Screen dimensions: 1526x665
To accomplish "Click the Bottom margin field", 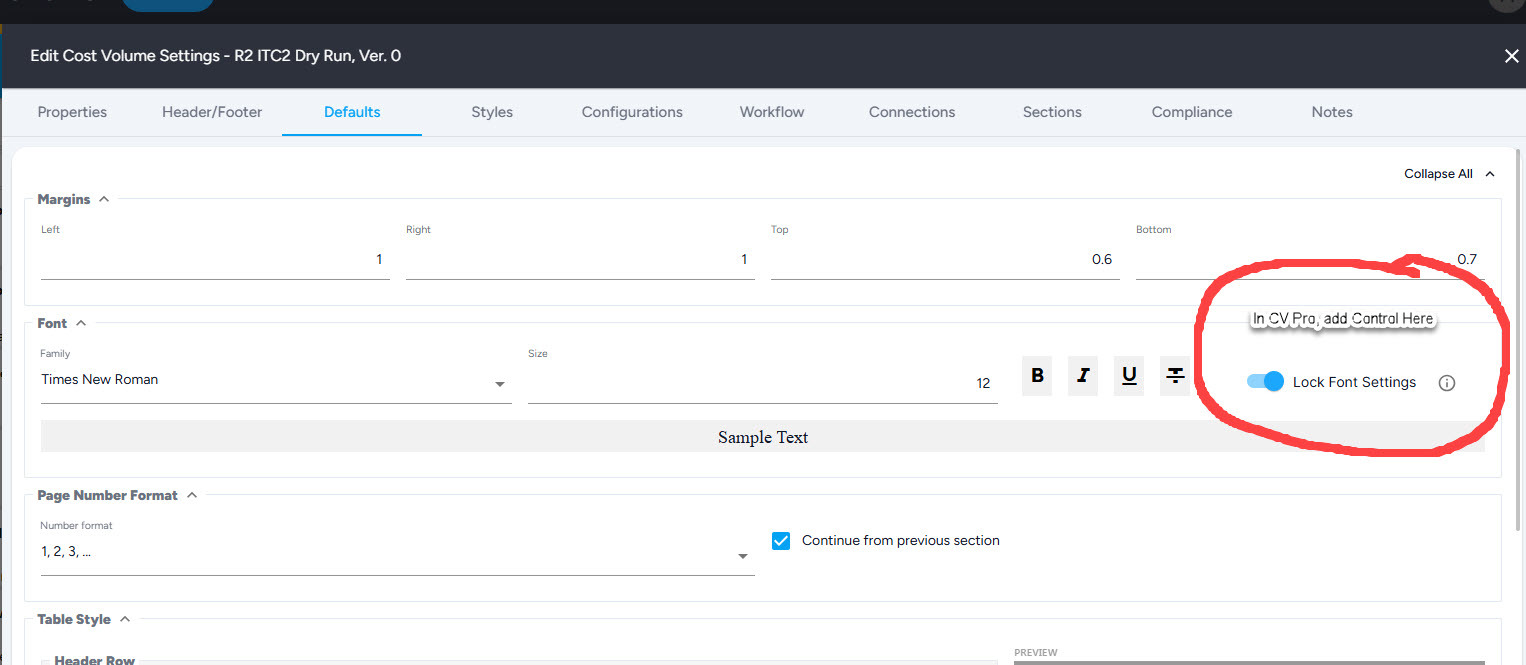I will (1310, 259).
